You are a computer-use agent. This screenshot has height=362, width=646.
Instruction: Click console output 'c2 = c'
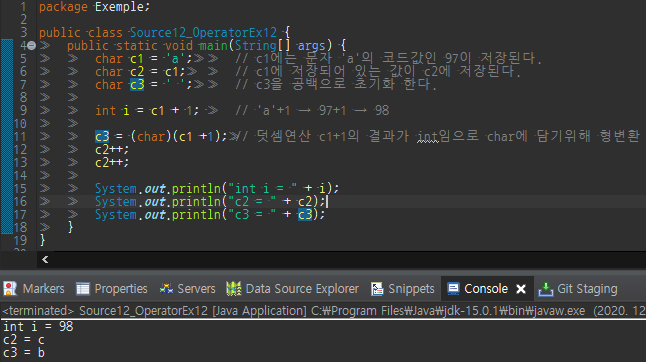[x=24, y=340]
